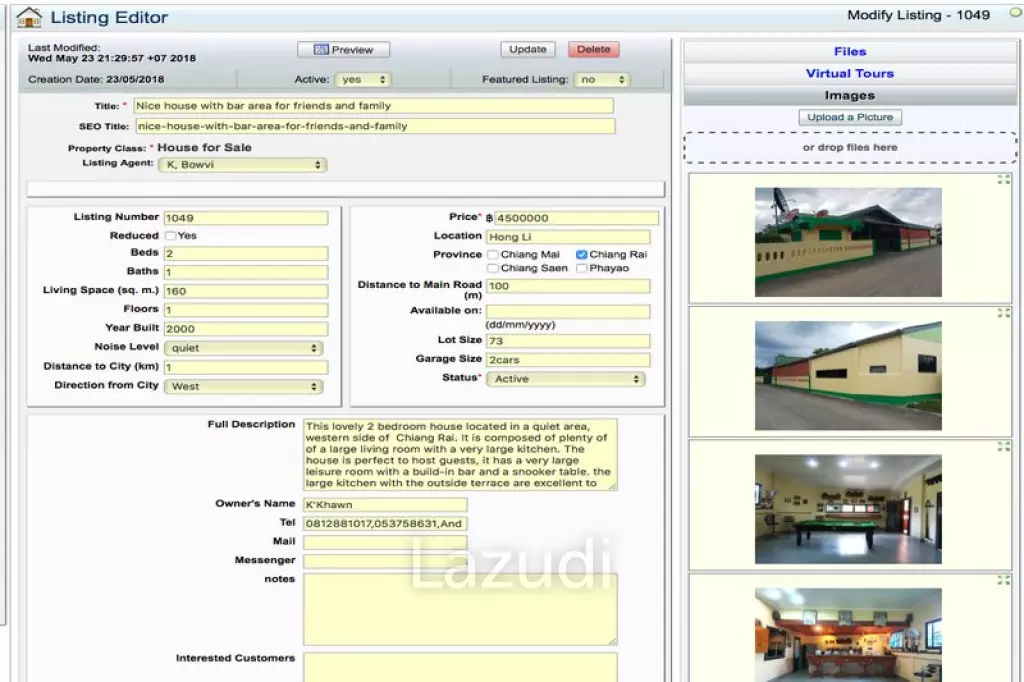Click the Preview button

pyautogui.click(x=344, y=50)
